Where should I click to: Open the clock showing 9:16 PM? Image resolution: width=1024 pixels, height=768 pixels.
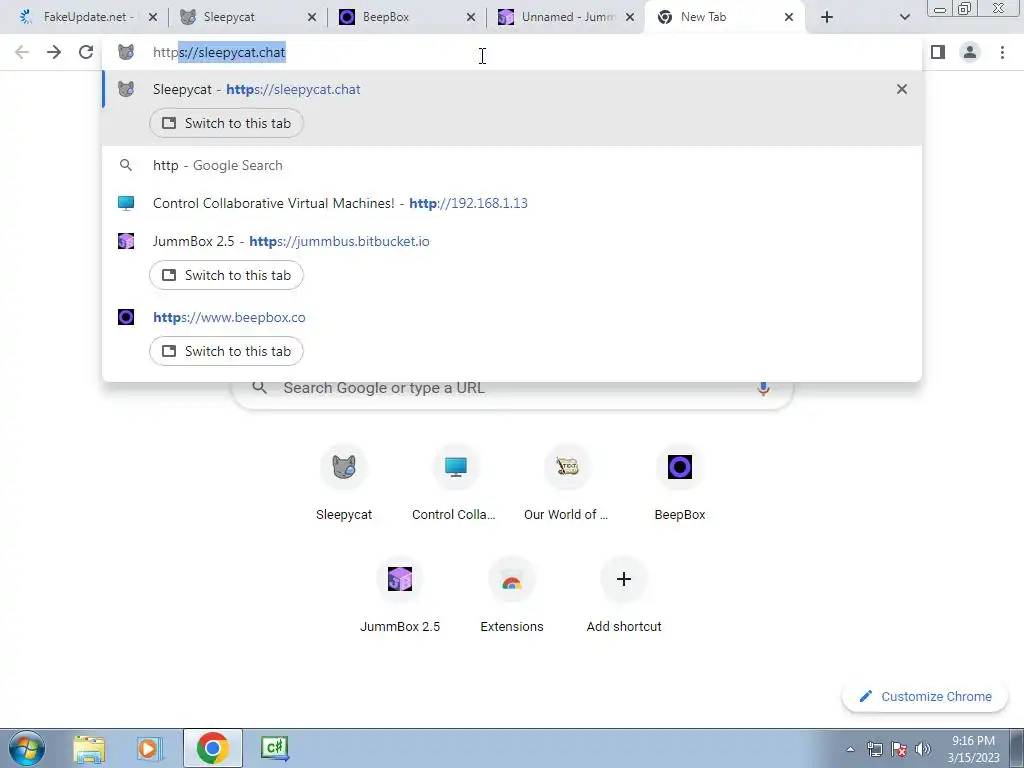[973, 748]
